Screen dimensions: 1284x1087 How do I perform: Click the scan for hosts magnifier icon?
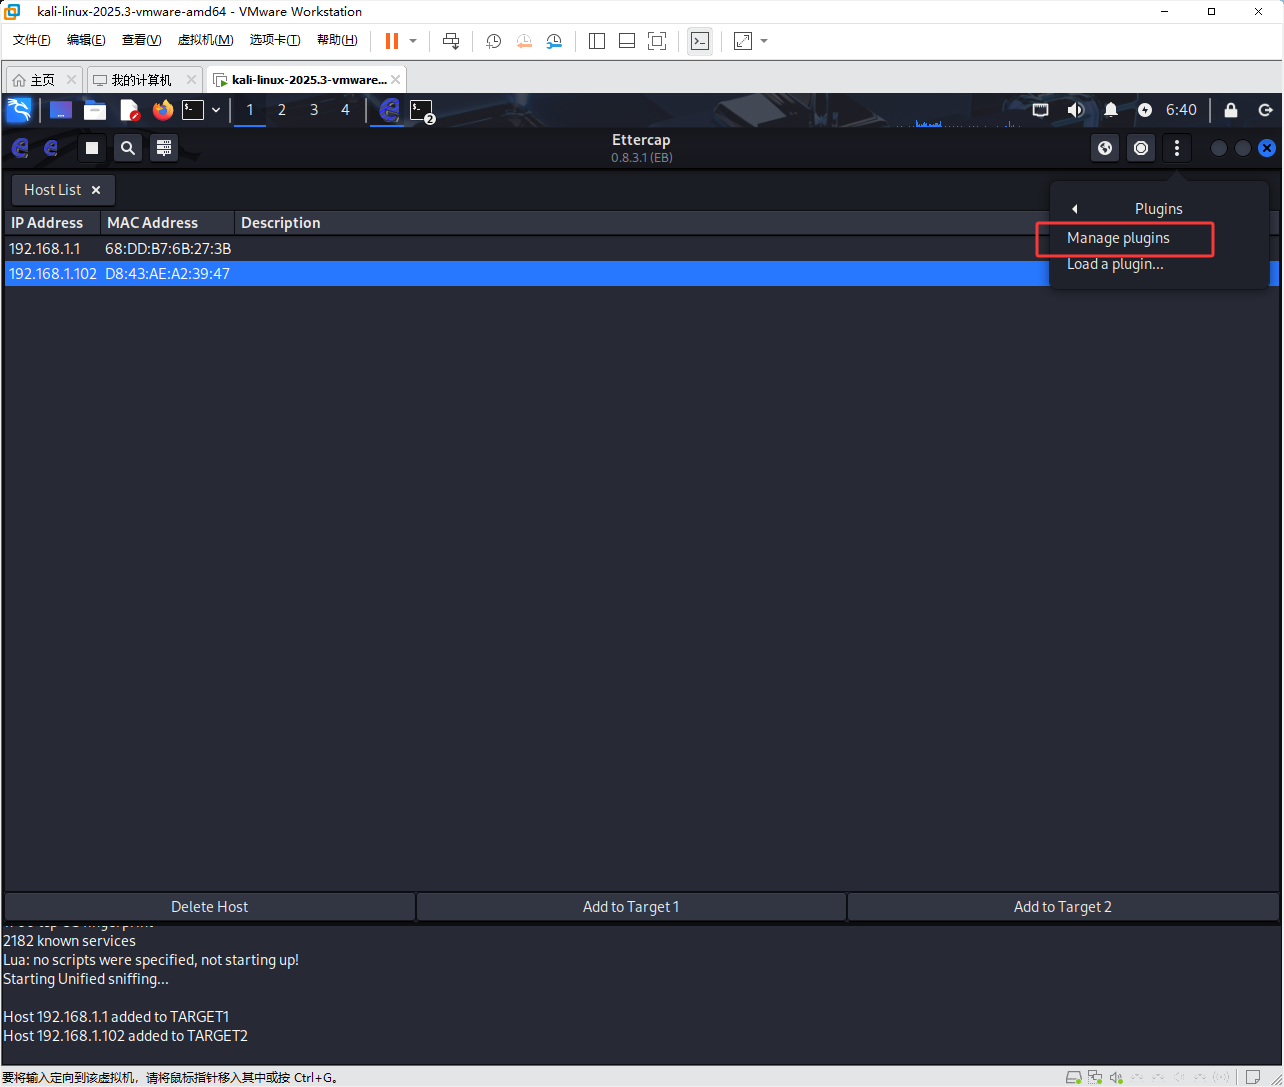point(128,148)
